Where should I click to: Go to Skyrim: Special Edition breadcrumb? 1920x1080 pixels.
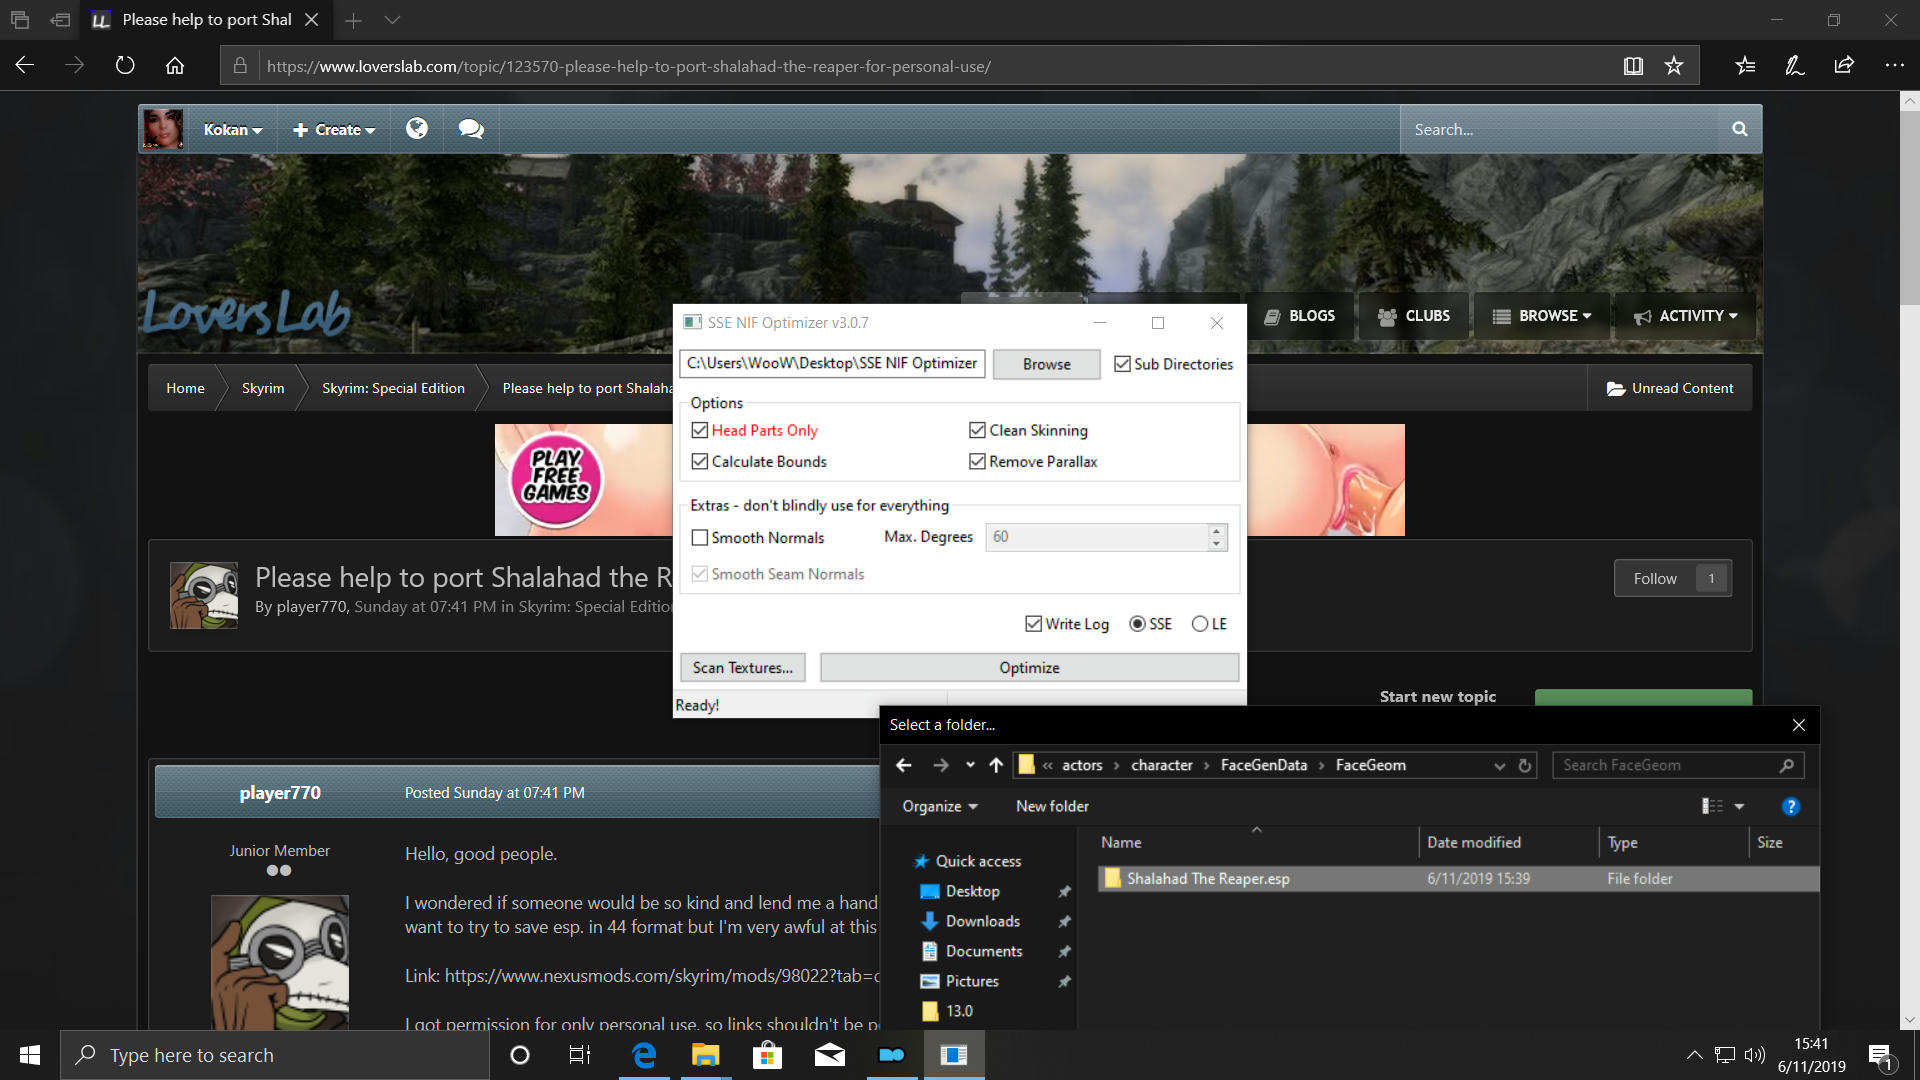pos(393,388)
